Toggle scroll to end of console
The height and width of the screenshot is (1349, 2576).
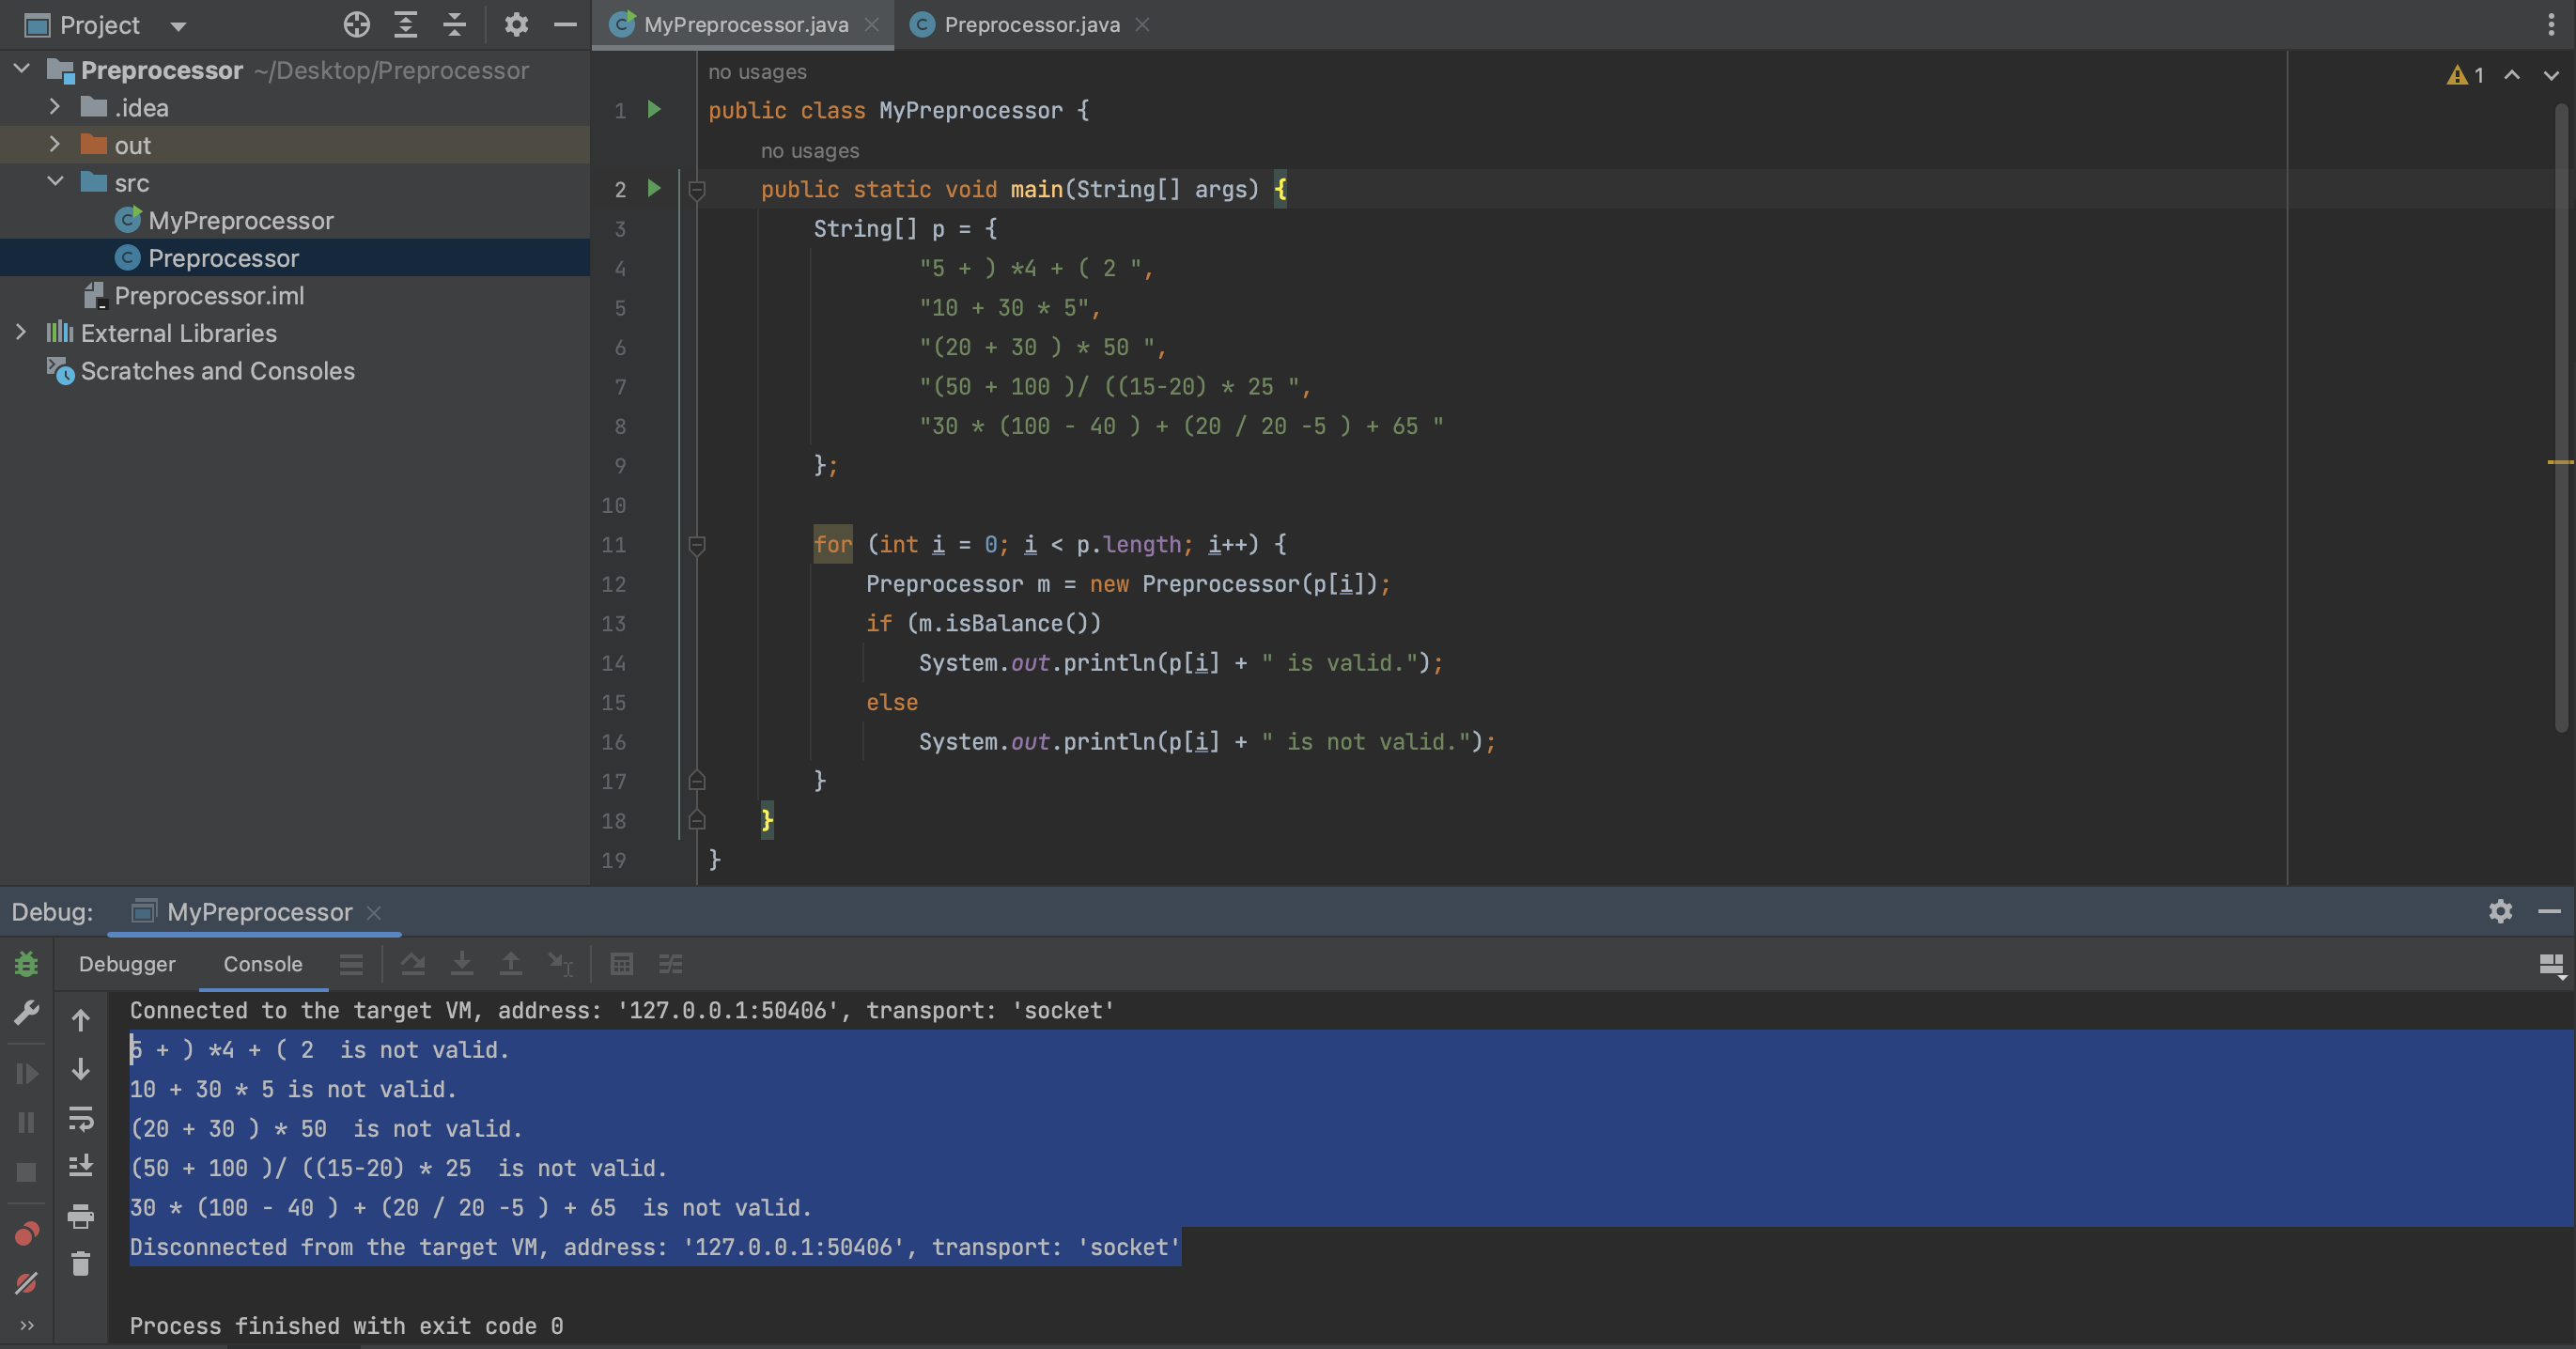(81, 1166)
